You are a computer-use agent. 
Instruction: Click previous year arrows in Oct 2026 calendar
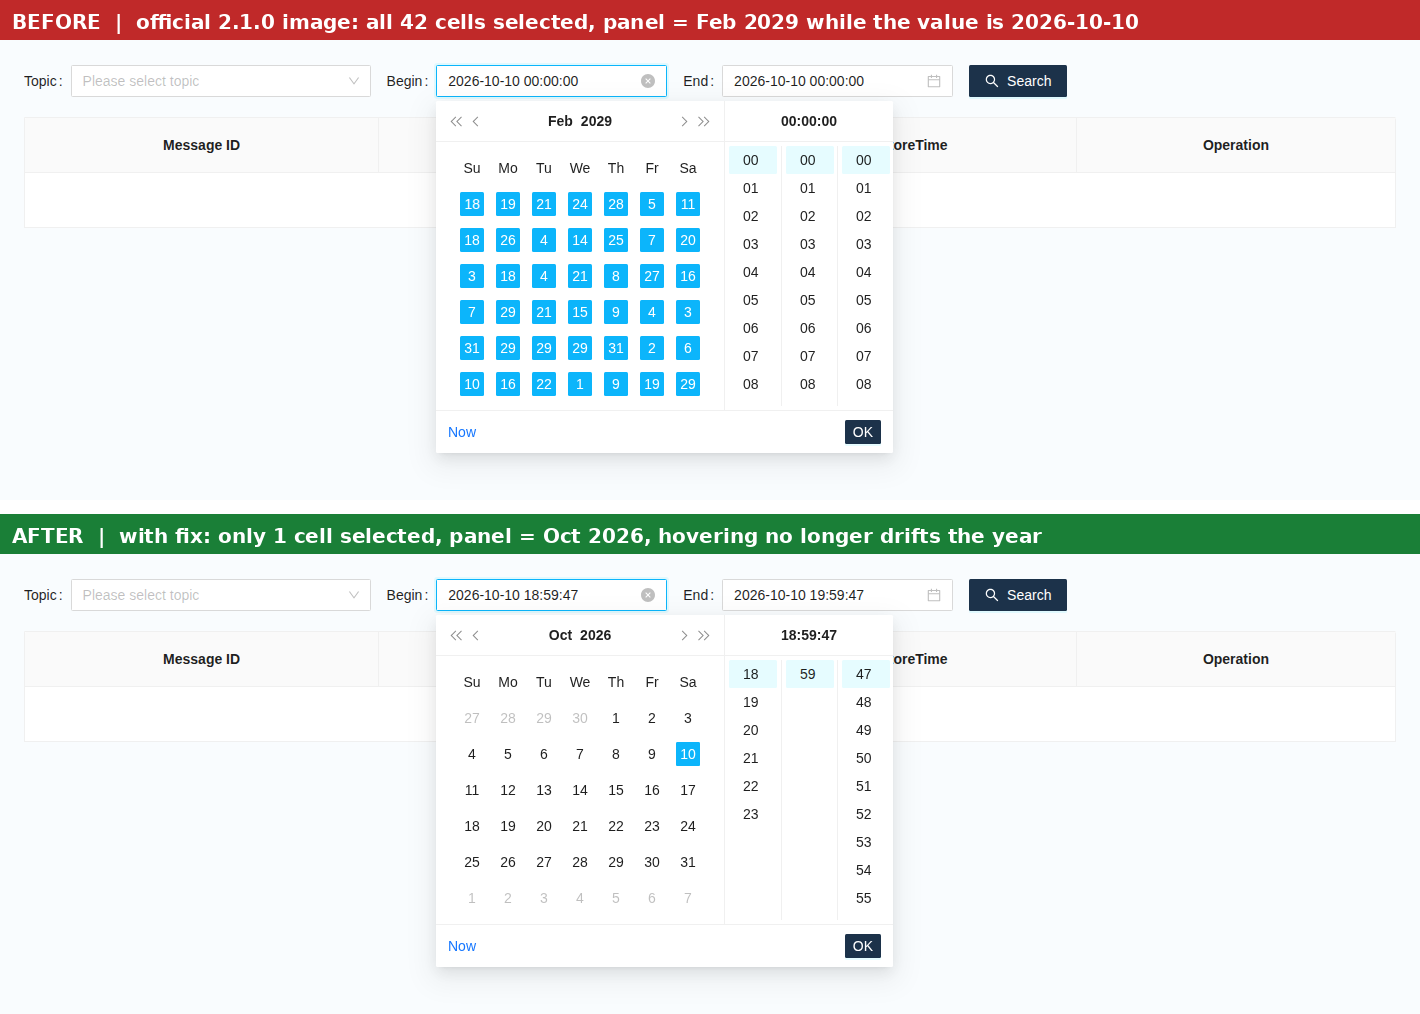coord(456,635)
